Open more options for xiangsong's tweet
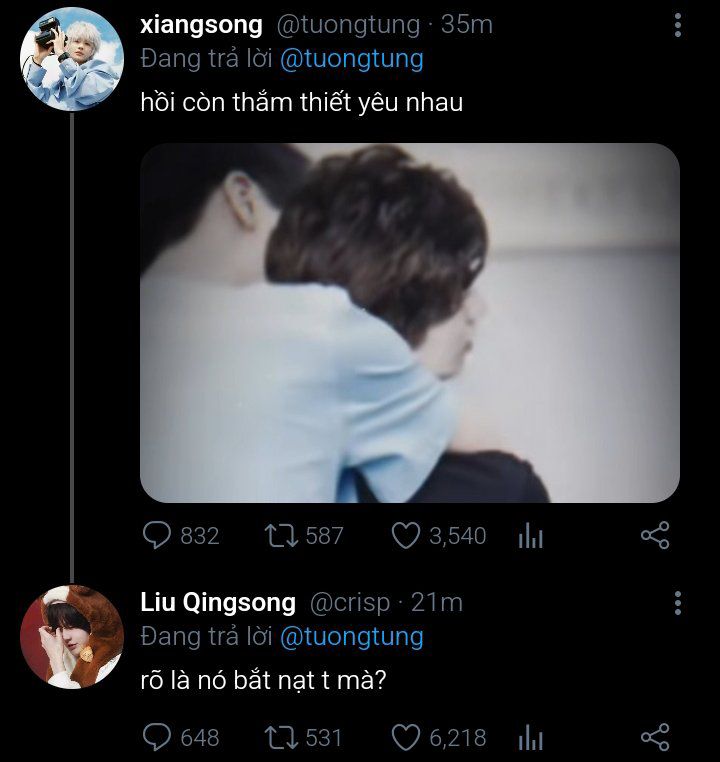This screenshot has width=720, height=762. [x=678, y=25]
